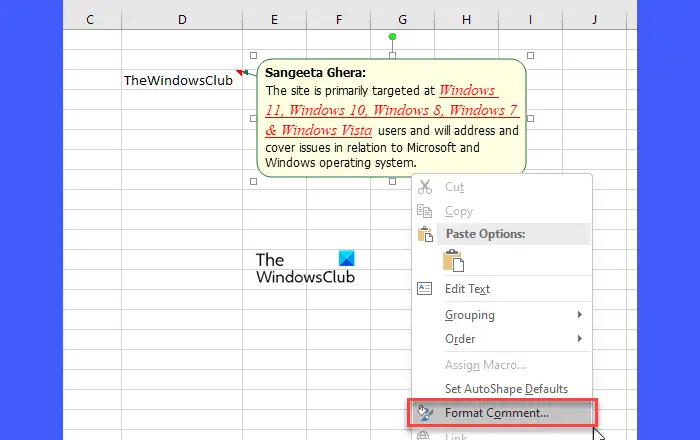Open Format Comment... dialog
The width and height of the screenshot is (700, 440).
coord(502,413)
